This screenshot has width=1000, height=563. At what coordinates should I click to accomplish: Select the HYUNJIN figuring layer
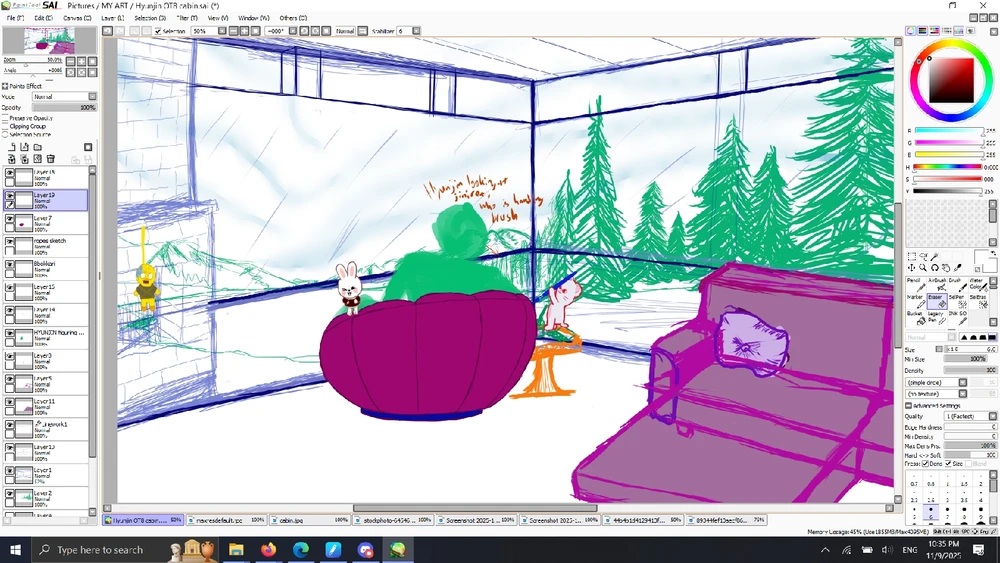58,334
